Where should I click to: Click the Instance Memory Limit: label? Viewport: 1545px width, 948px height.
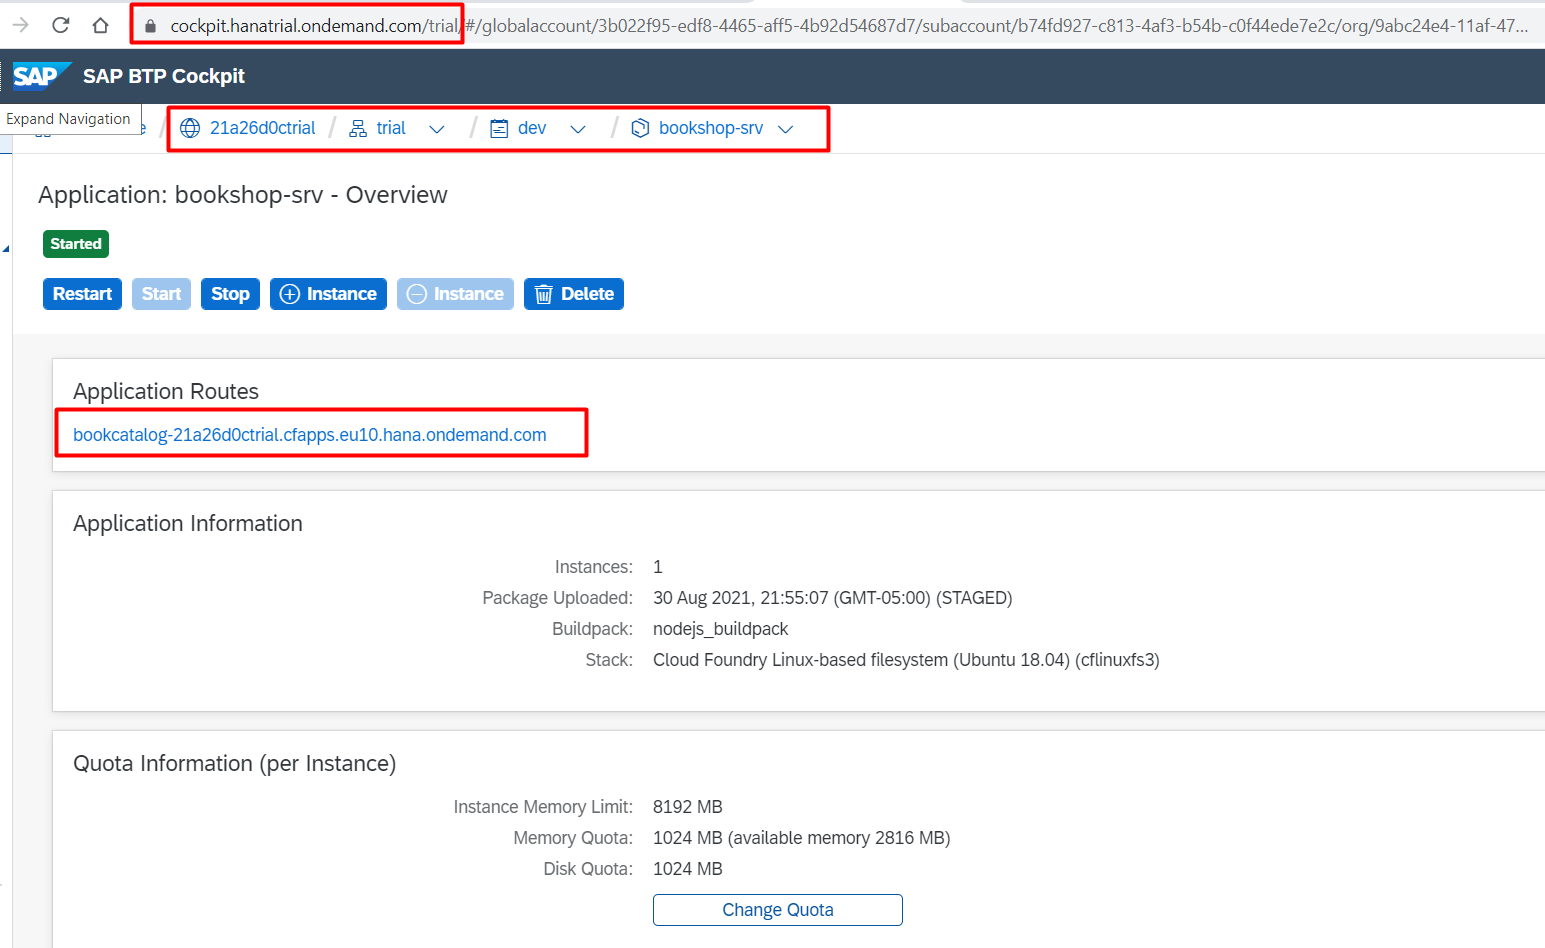543,807
